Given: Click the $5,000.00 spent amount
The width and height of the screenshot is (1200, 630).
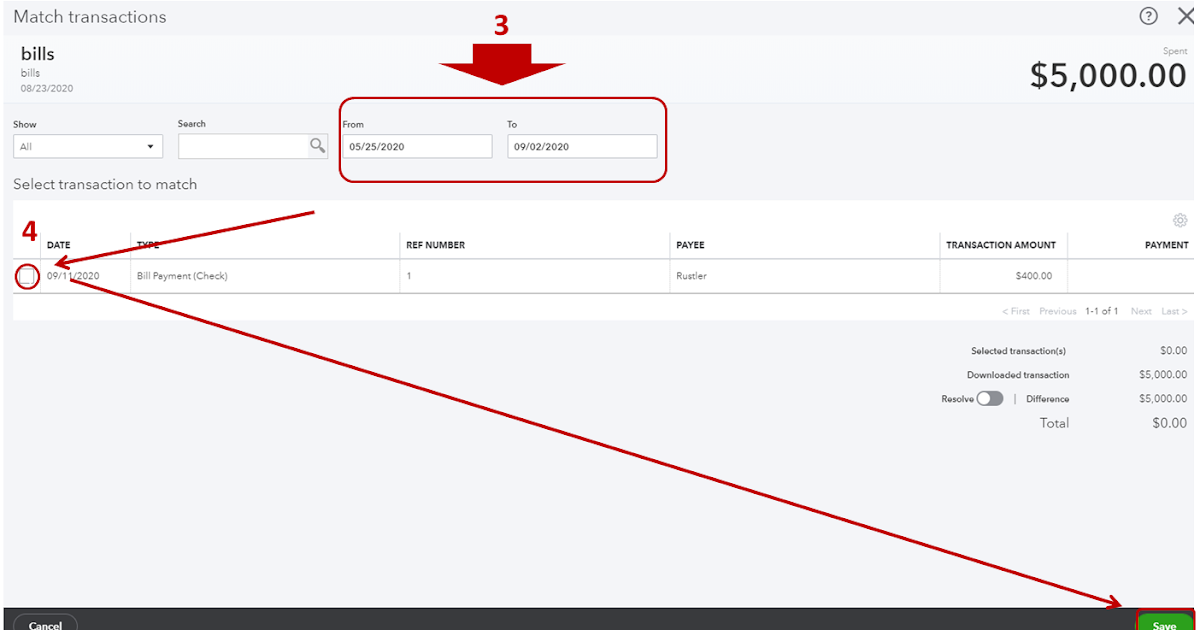Looking at the screenshot, I should [x=1108, y=75].
